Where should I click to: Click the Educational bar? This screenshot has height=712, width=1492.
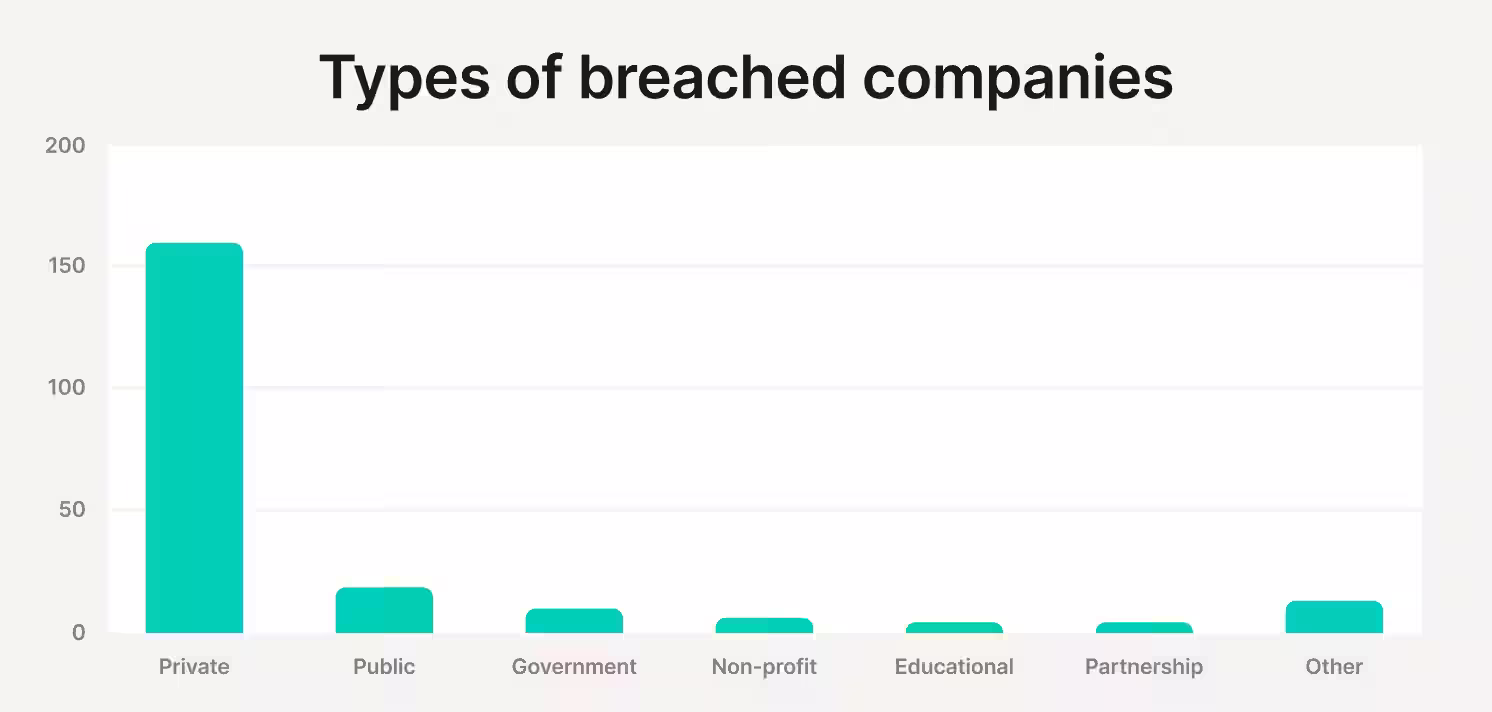click(x=954, y=628)
